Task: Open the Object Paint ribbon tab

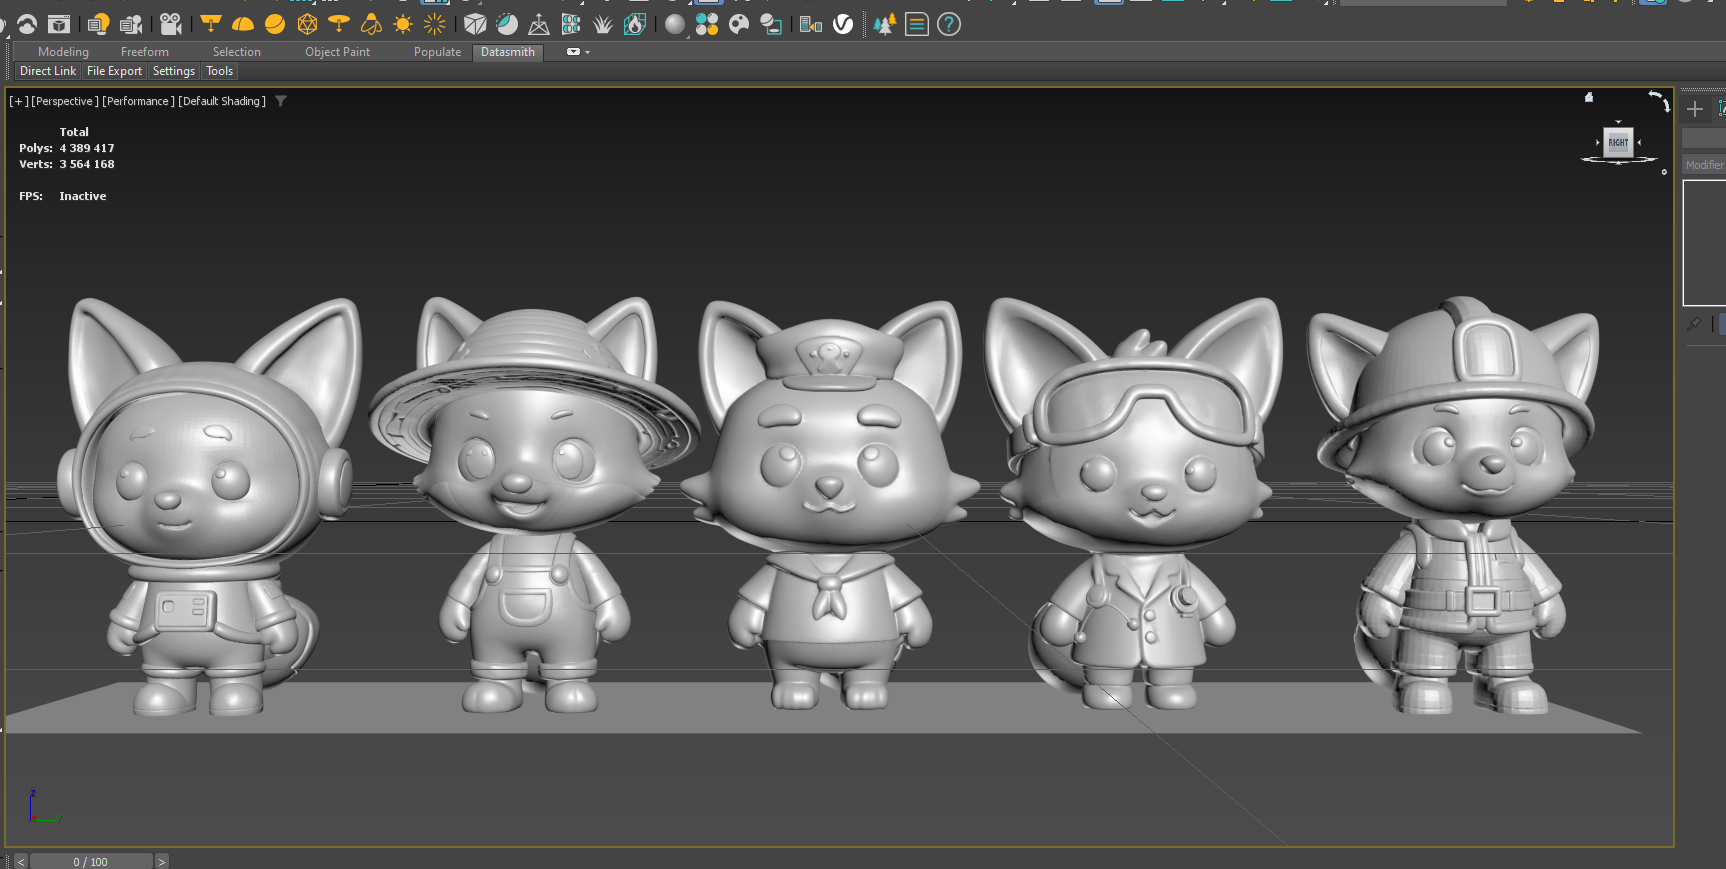Action: (337, 52)
